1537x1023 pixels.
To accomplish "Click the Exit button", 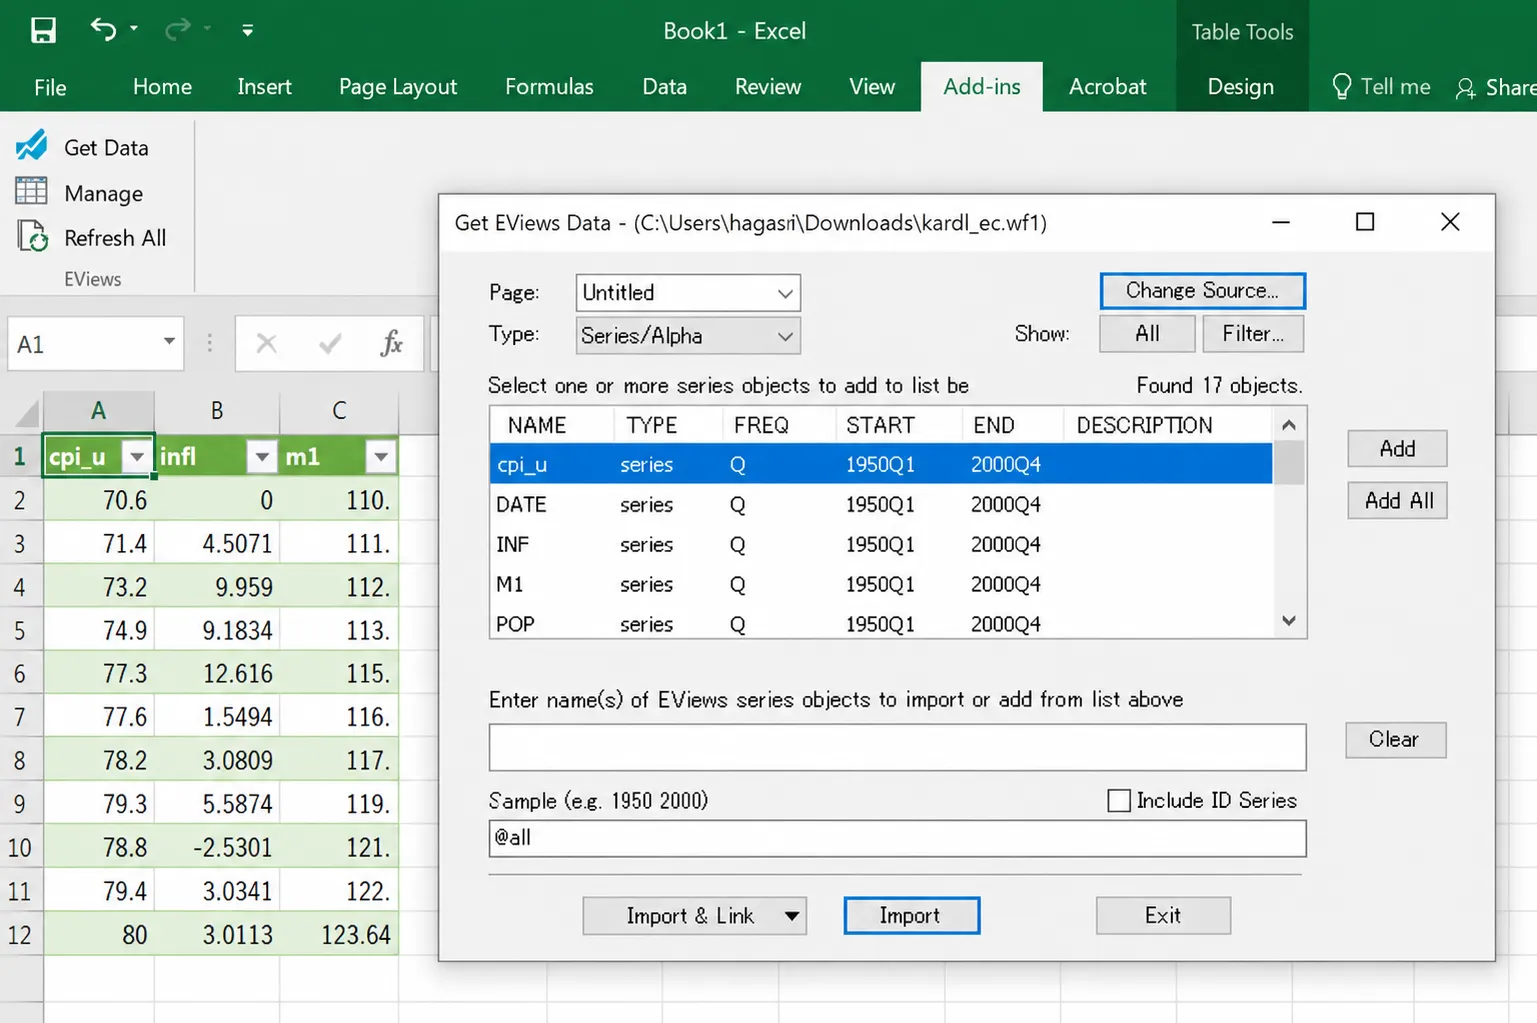I will pyautogui.click(x=1163, y=916).
